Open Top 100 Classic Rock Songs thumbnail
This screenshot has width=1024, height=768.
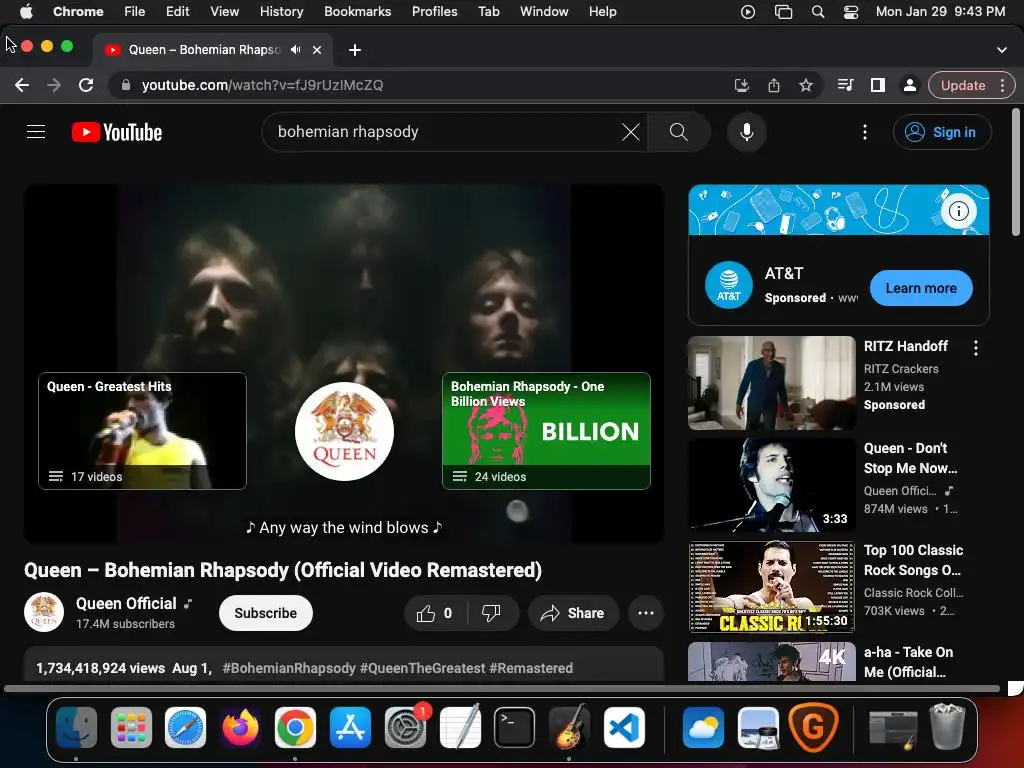pyautogui.click(x=771, y=586)
